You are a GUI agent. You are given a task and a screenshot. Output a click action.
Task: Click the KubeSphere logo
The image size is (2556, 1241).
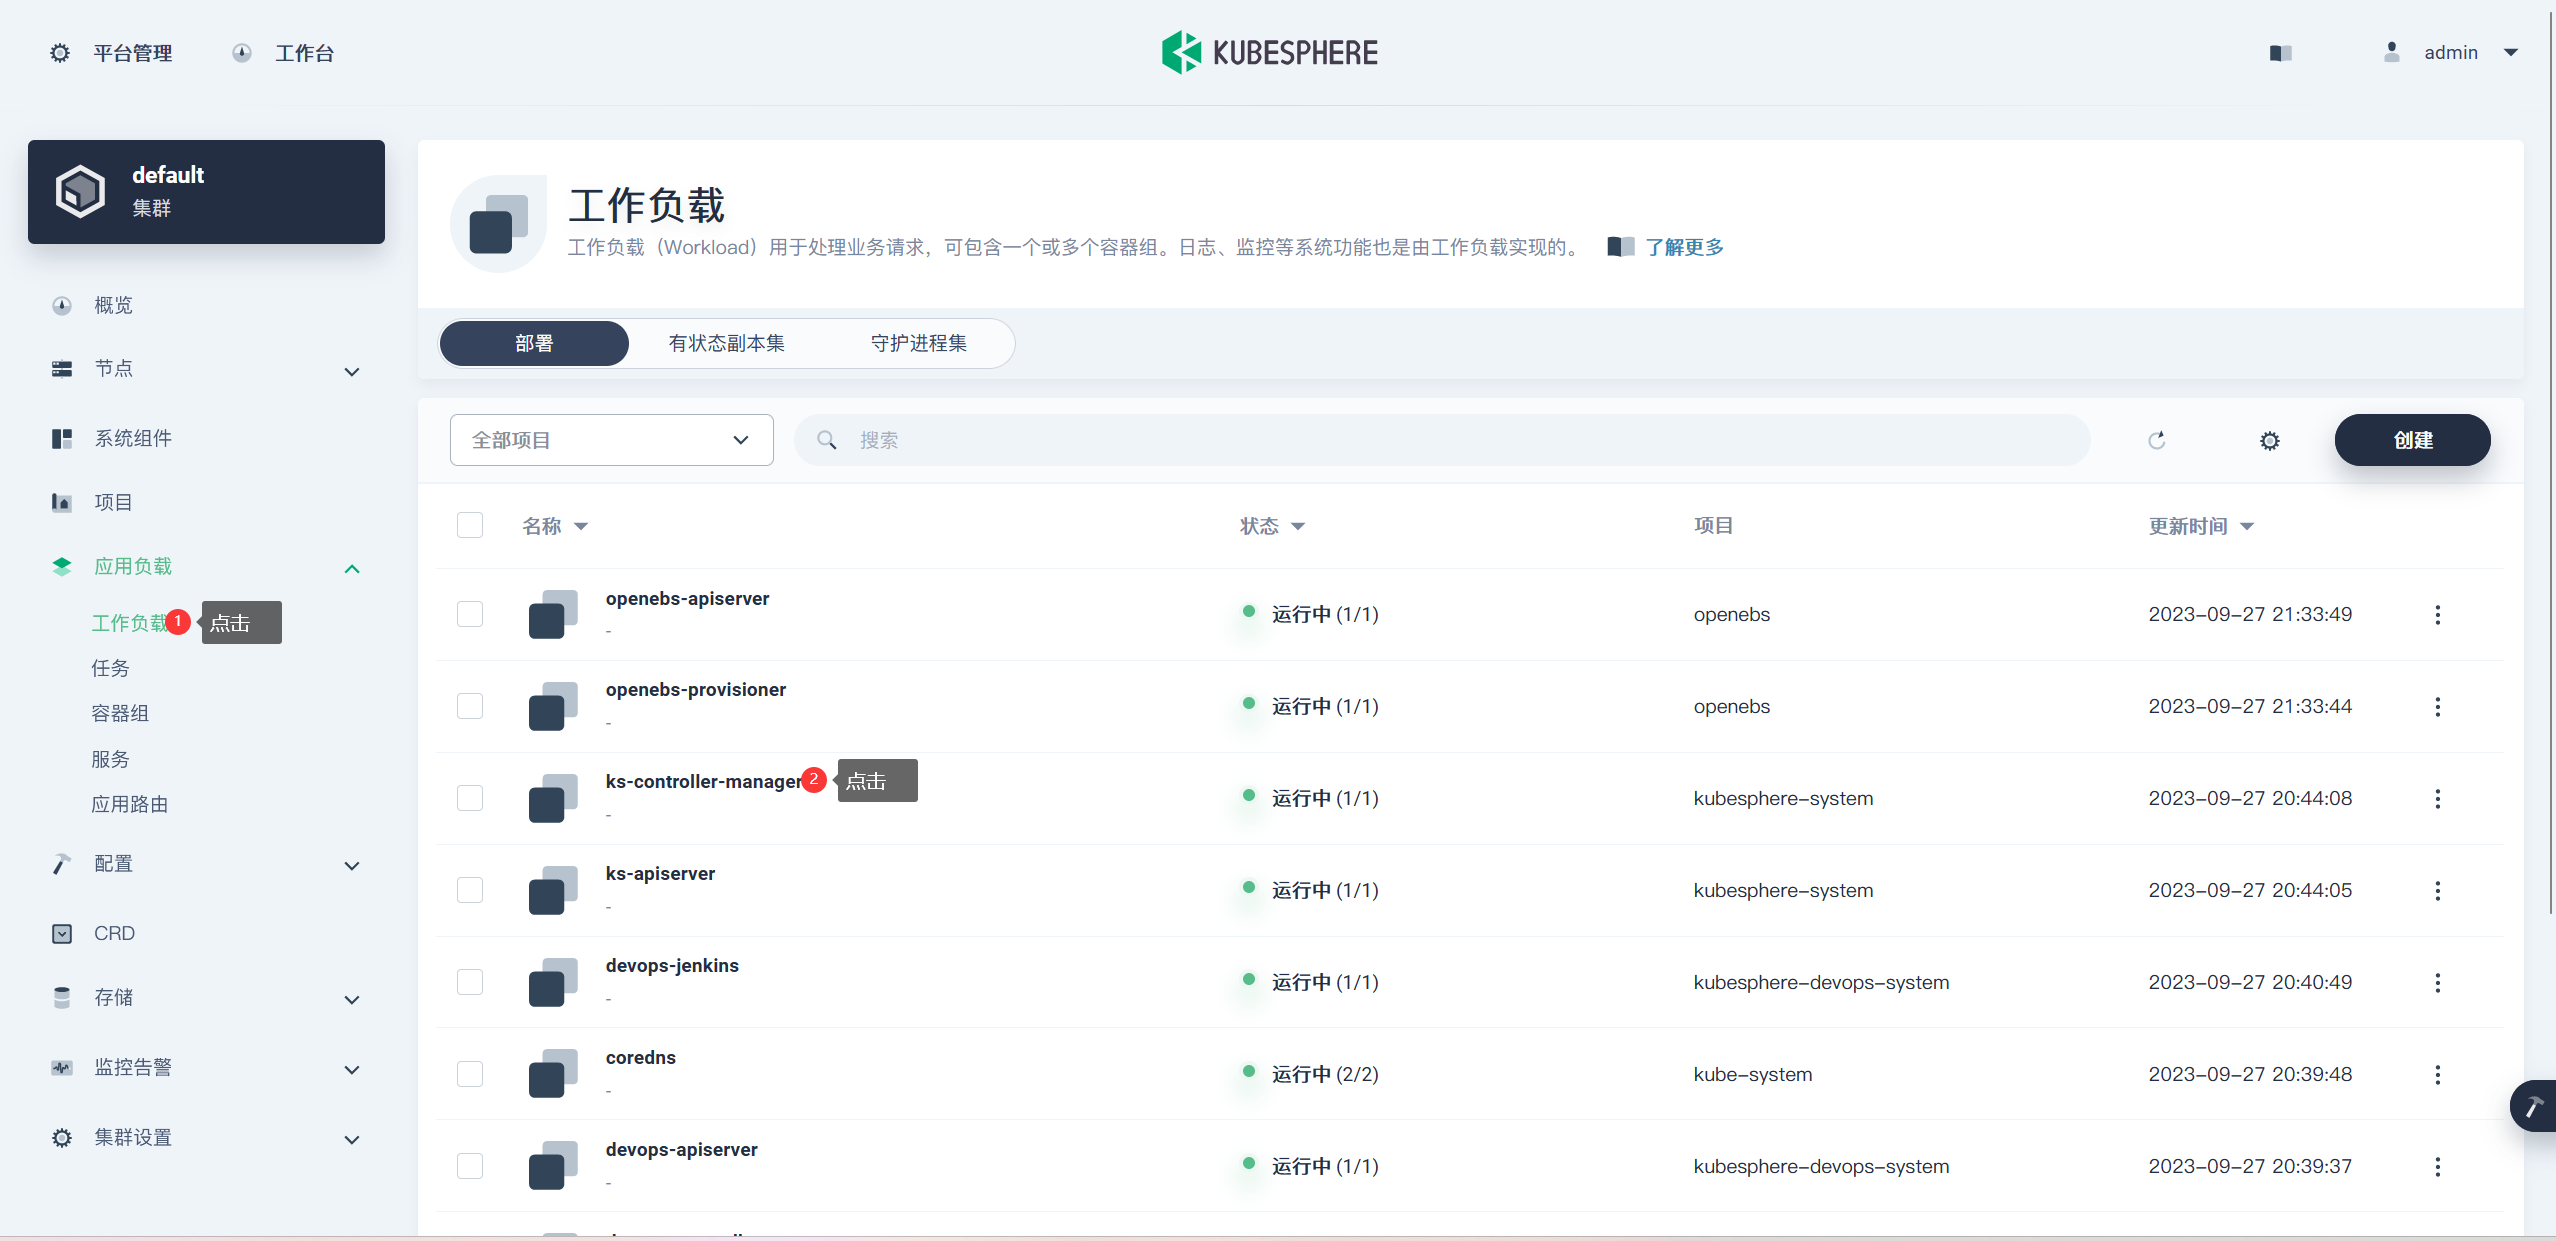pyautogui.click(x=1269, y=52)
